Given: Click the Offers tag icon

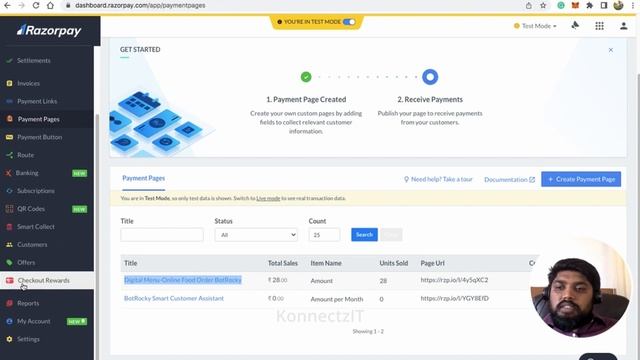Looking at the screenshot, I should (9, 263).
